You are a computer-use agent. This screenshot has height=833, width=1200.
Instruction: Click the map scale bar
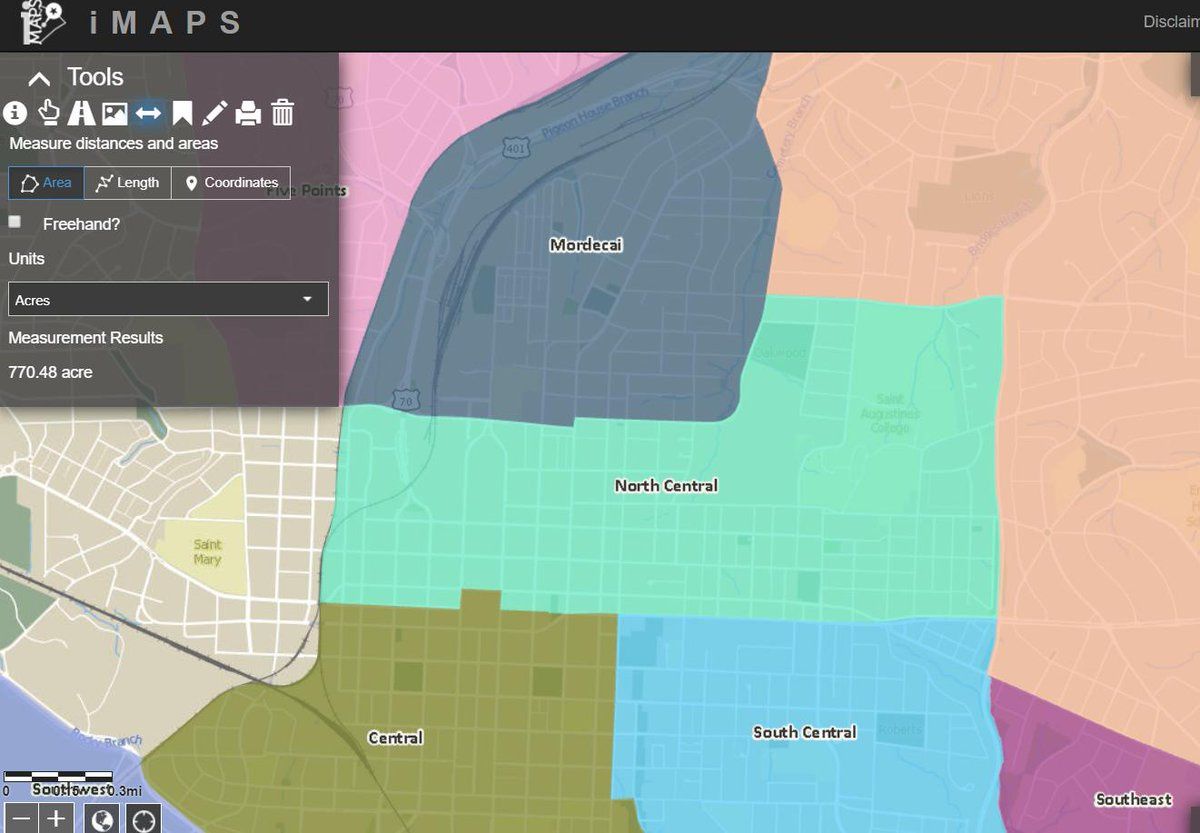pos(58,777)
